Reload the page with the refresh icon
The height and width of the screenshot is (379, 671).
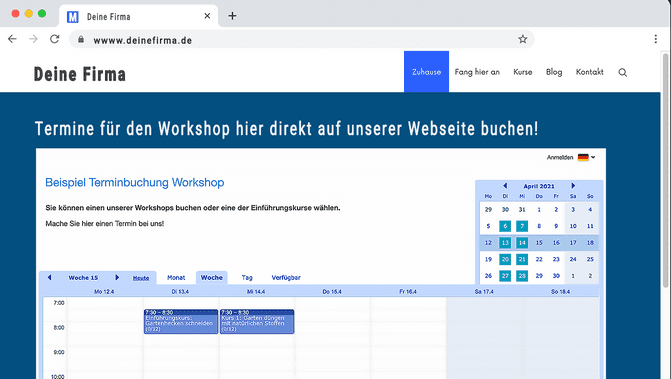click(54, 39)
